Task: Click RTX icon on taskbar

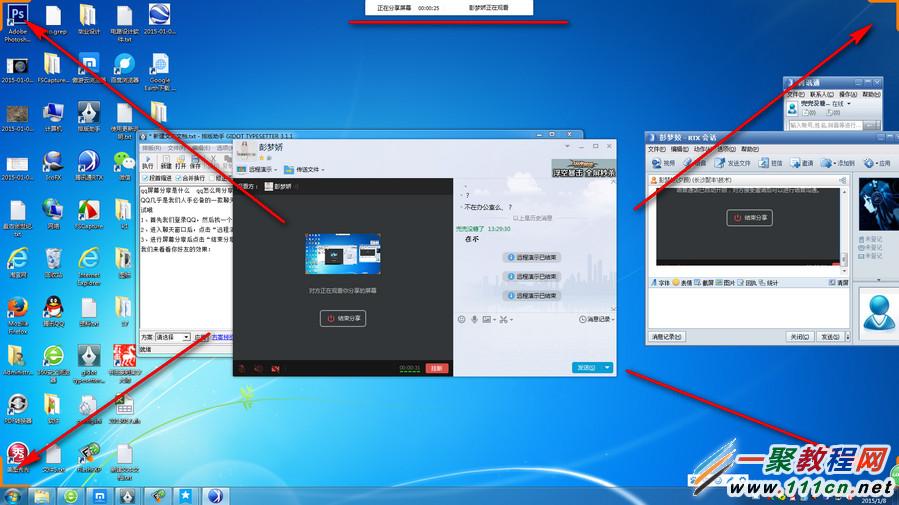Action: pos(215,496)
